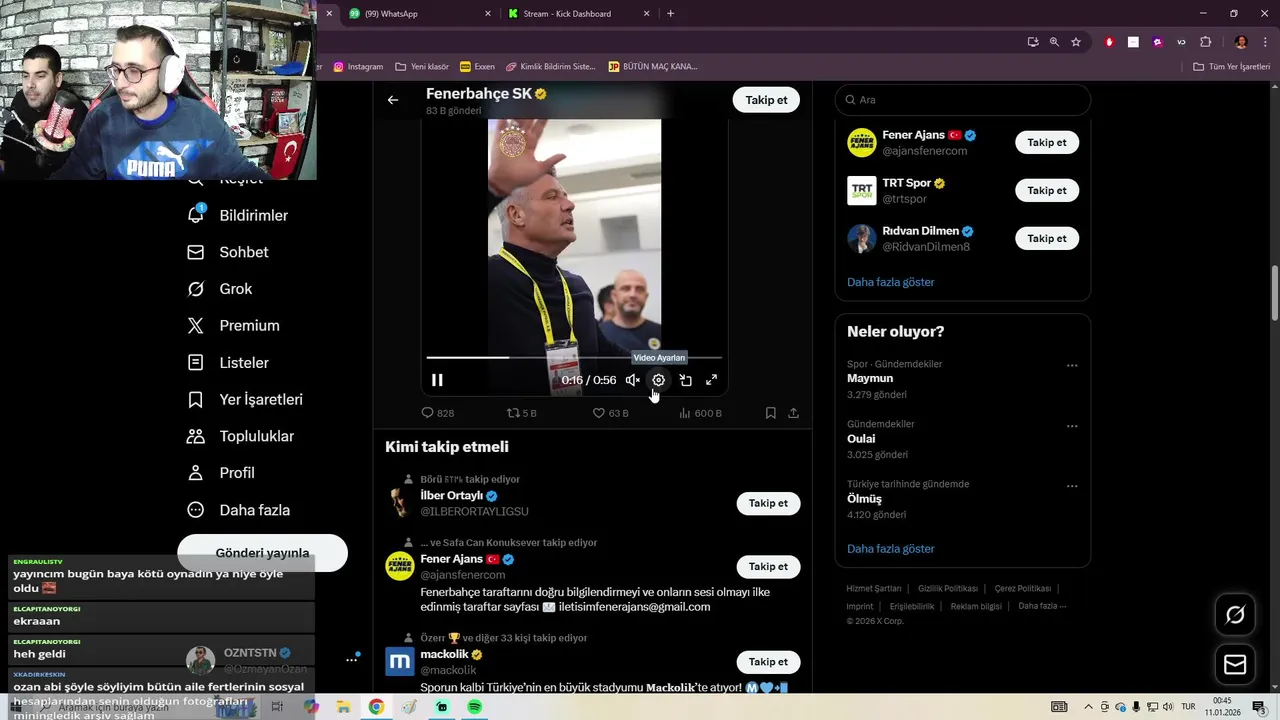
Task: Open floating messages envelope button
Action: pyautogui.click(x=1235, y=664)
